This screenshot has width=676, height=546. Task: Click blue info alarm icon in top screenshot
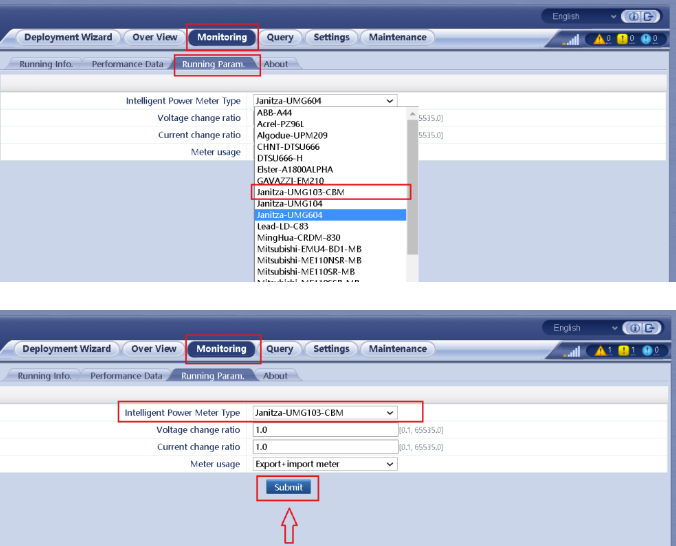pyautogui.click(x=645, y=39)
